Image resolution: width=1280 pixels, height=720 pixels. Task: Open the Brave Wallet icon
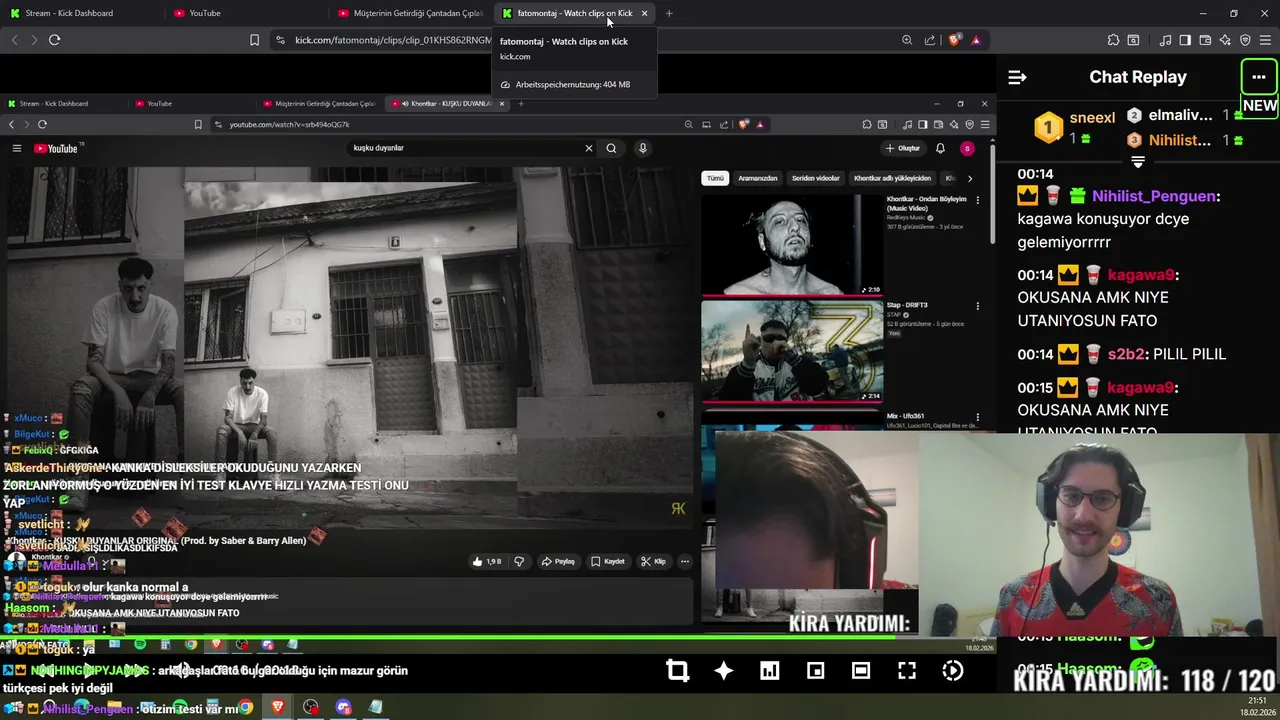(x=1205, y=40)
